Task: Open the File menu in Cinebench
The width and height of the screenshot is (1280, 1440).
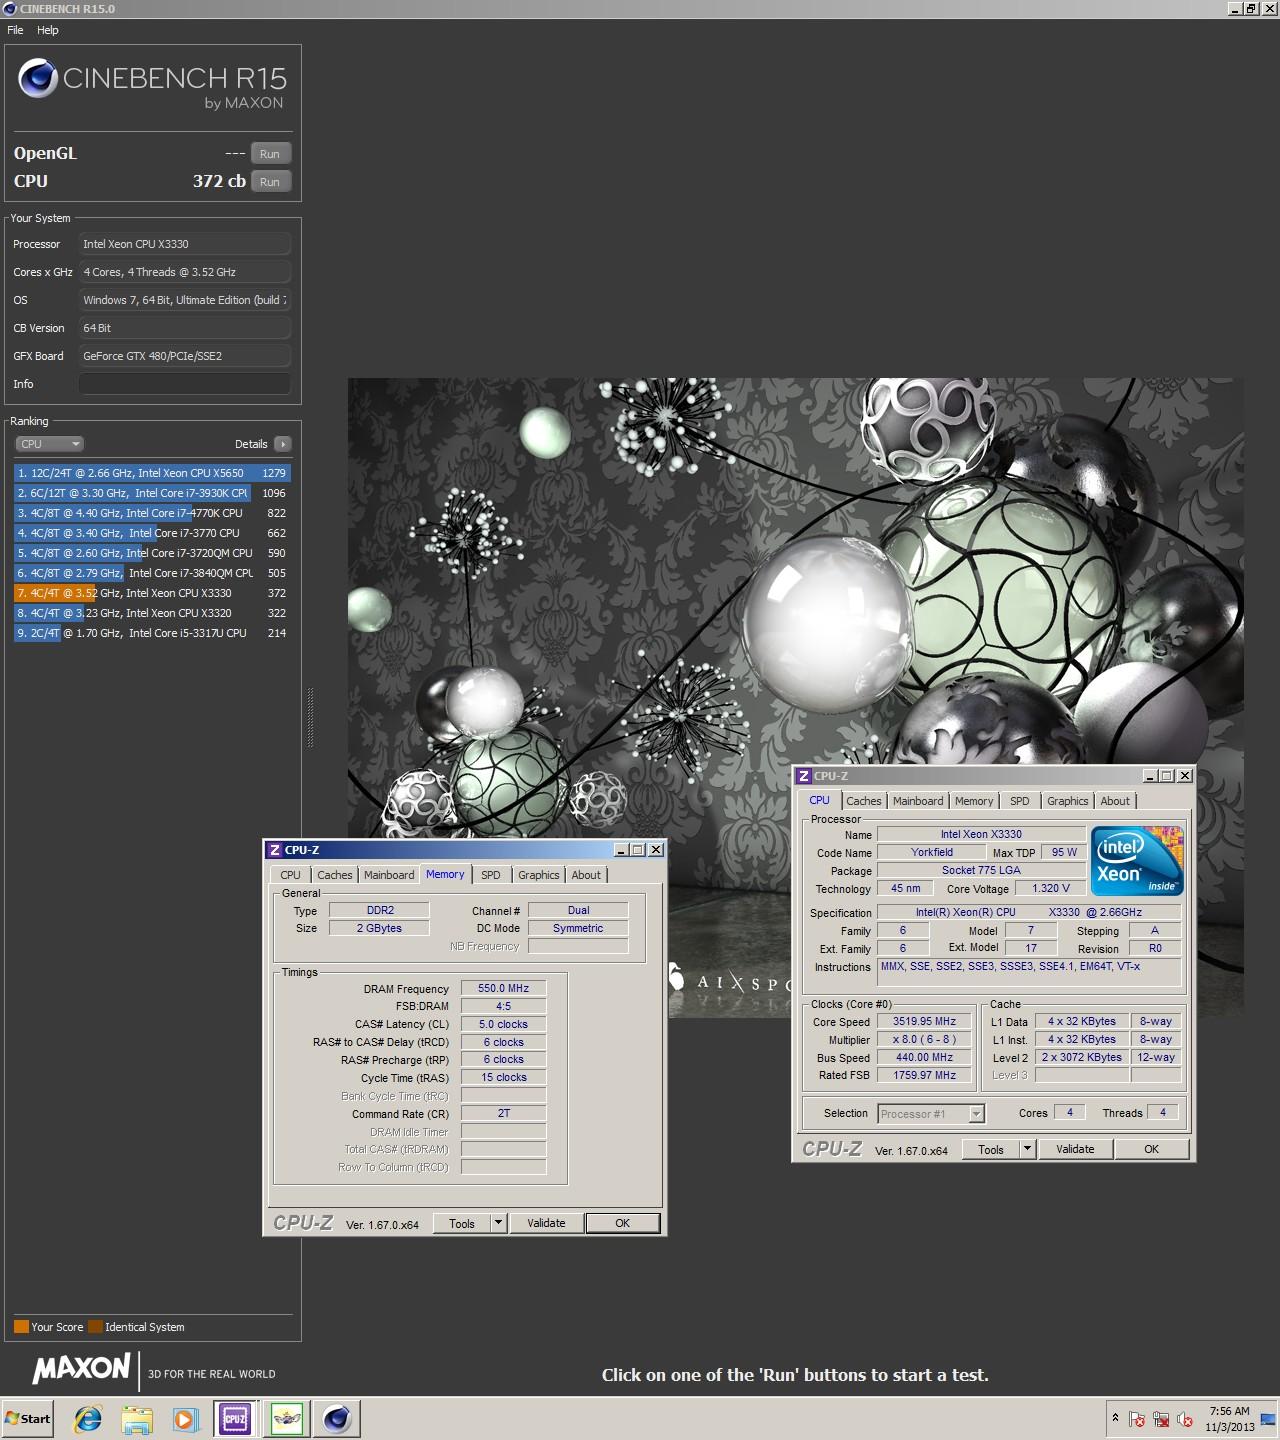Action: click(15, 30)
